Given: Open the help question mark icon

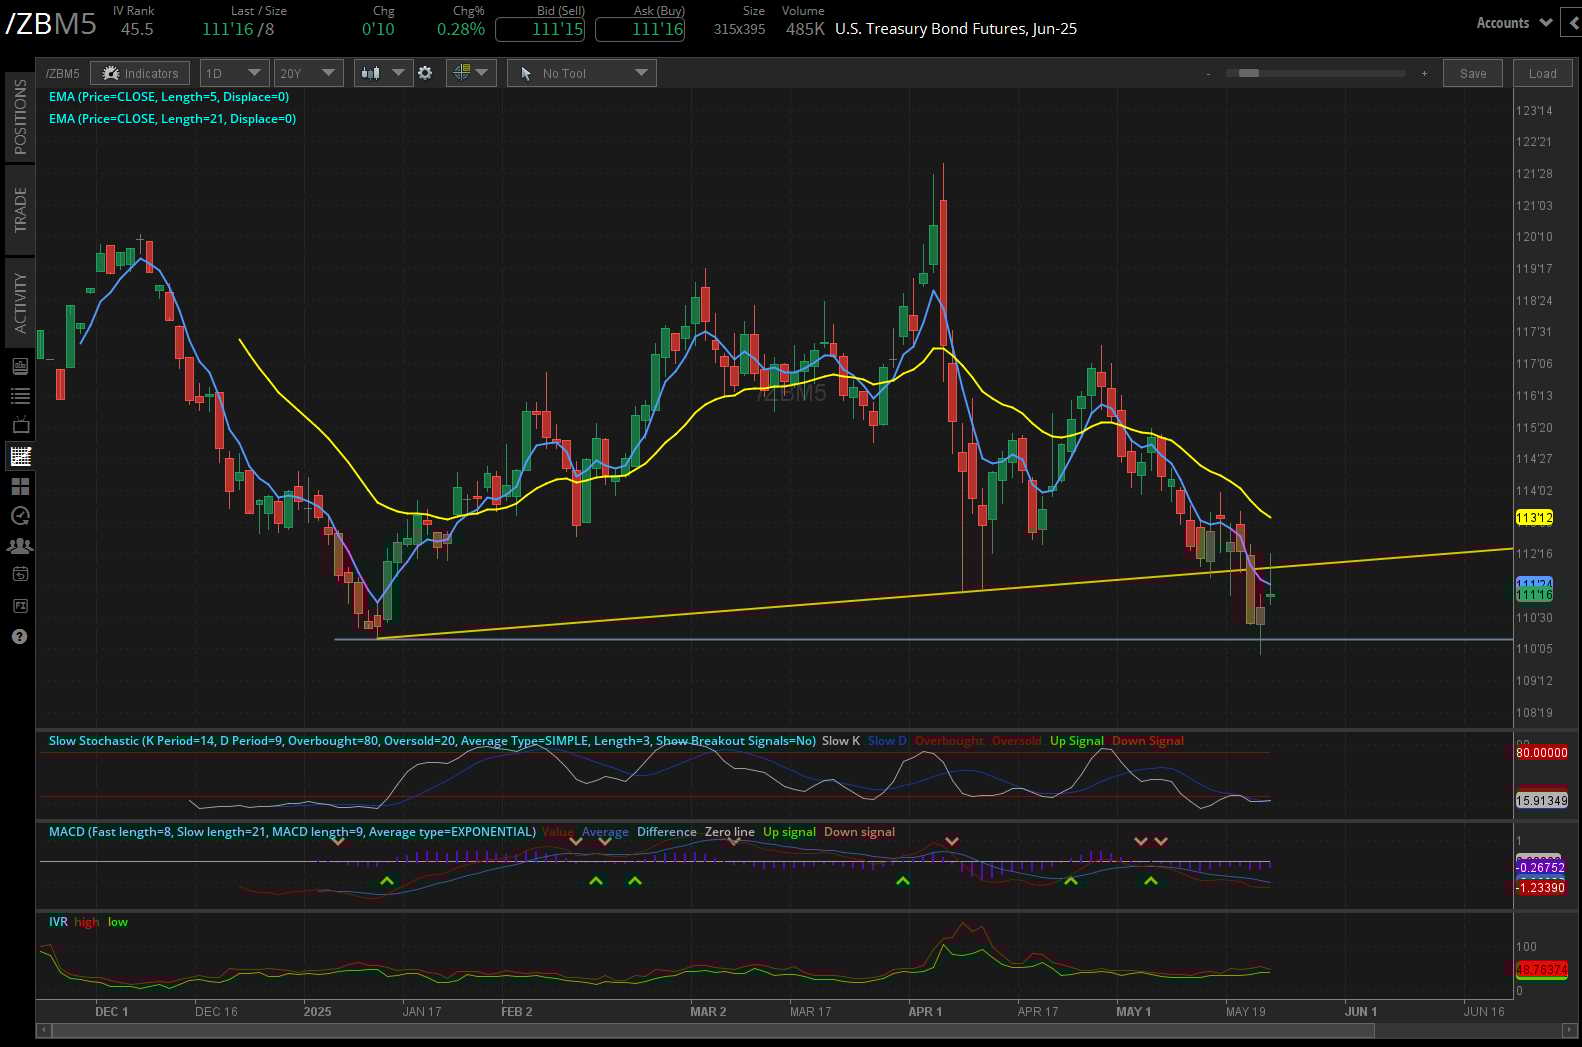Looking at the screenshot, I should point(19,636).
